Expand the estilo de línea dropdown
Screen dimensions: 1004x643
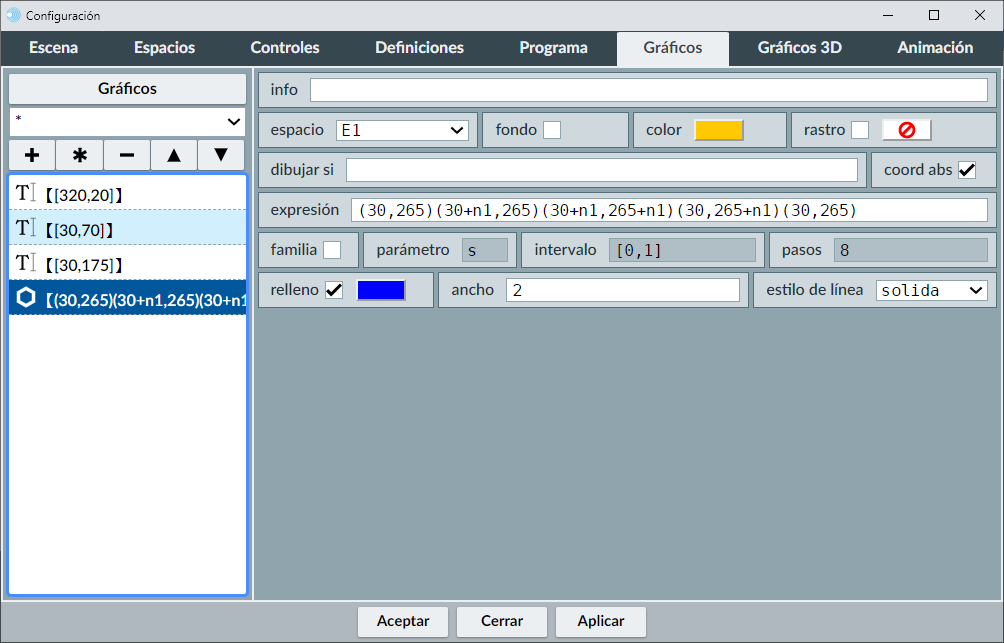[931, 290]
